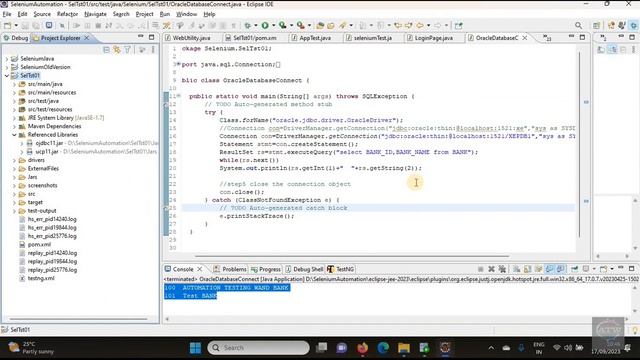Toggle Show Console on standard error change
The height and width of the screenshot is (360, 640).
point(560,269)
